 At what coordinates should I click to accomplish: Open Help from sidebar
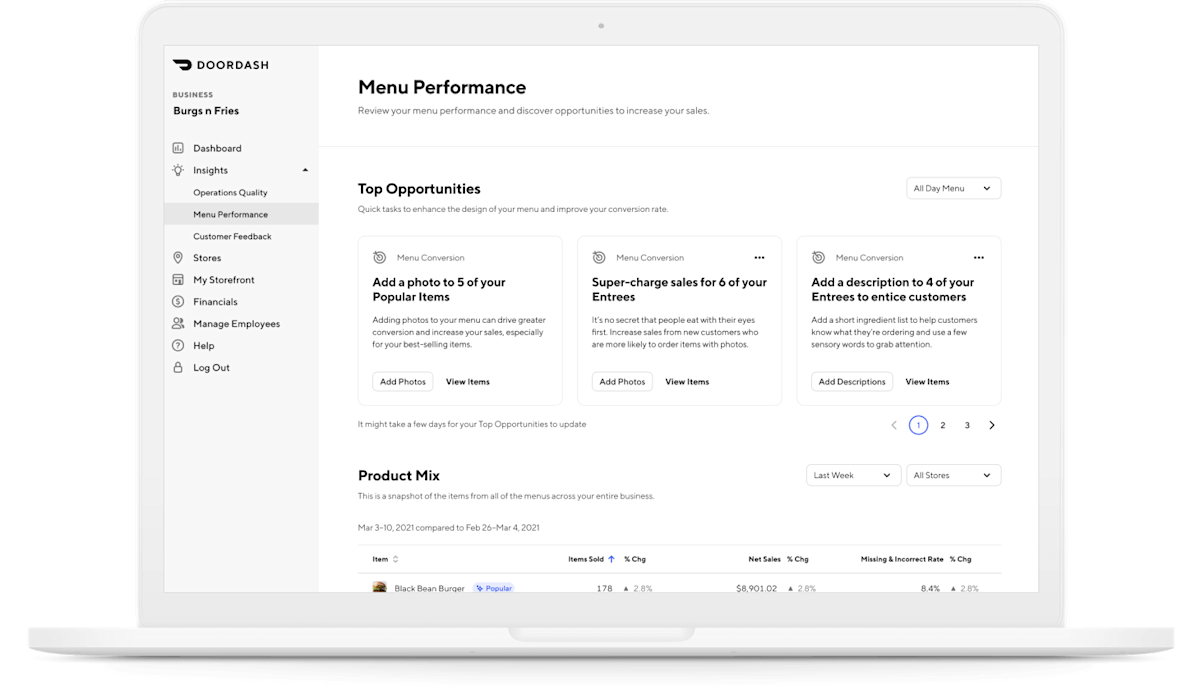tap(204, 346)
